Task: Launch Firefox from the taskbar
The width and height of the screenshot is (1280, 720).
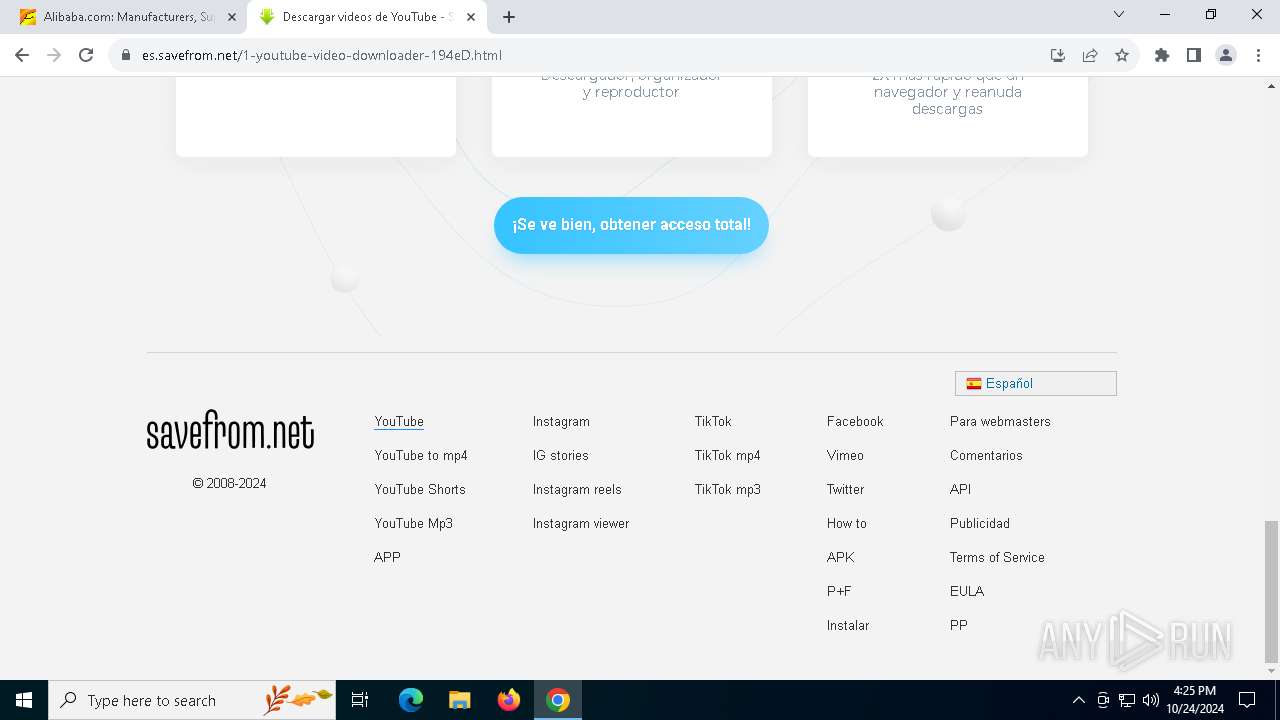Action: pos(508,700)
